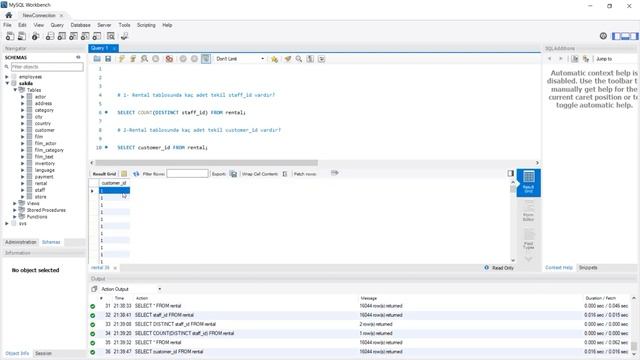Open a script file in Query 1 editor

click(97, 59)
